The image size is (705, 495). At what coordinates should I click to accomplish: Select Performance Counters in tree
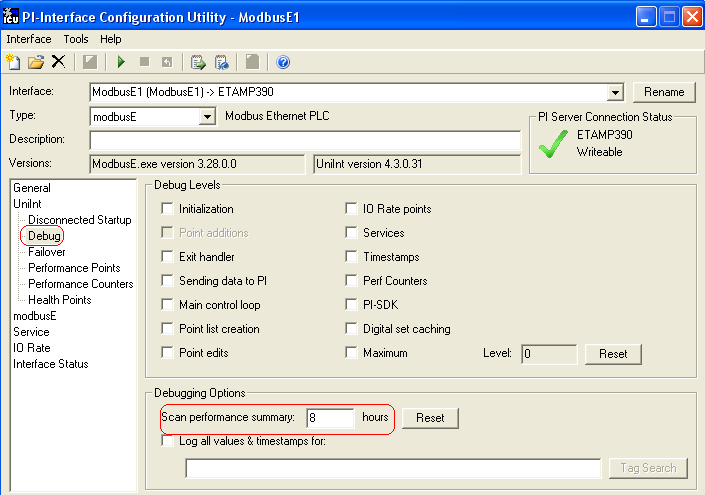coord(80,284)
